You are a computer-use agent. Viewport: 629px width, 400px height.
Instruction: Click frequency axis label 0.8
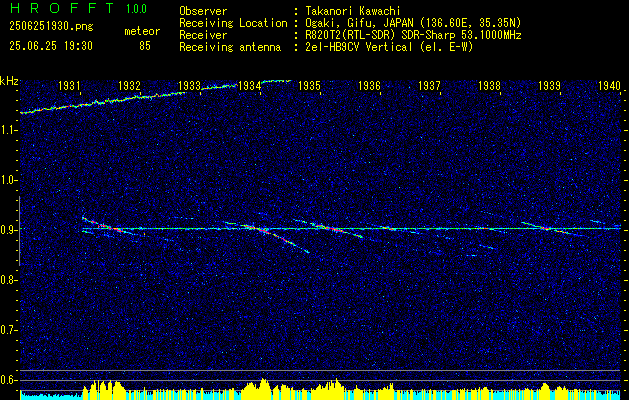9,280
